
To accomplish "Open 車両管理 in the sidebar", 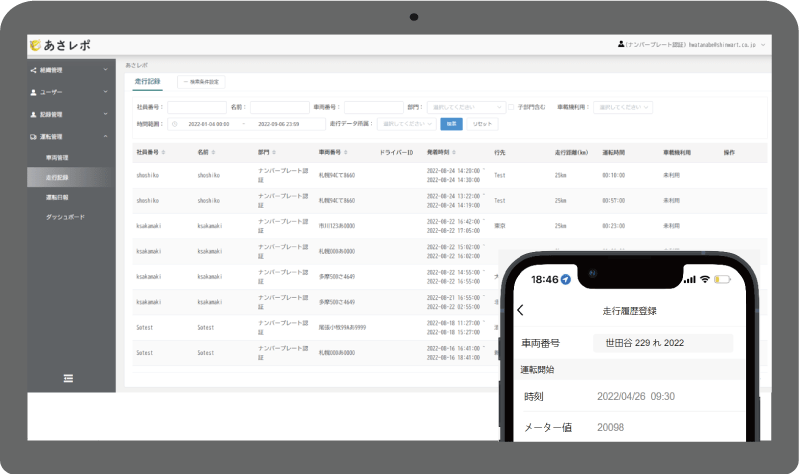I will (x=57, y=158).
